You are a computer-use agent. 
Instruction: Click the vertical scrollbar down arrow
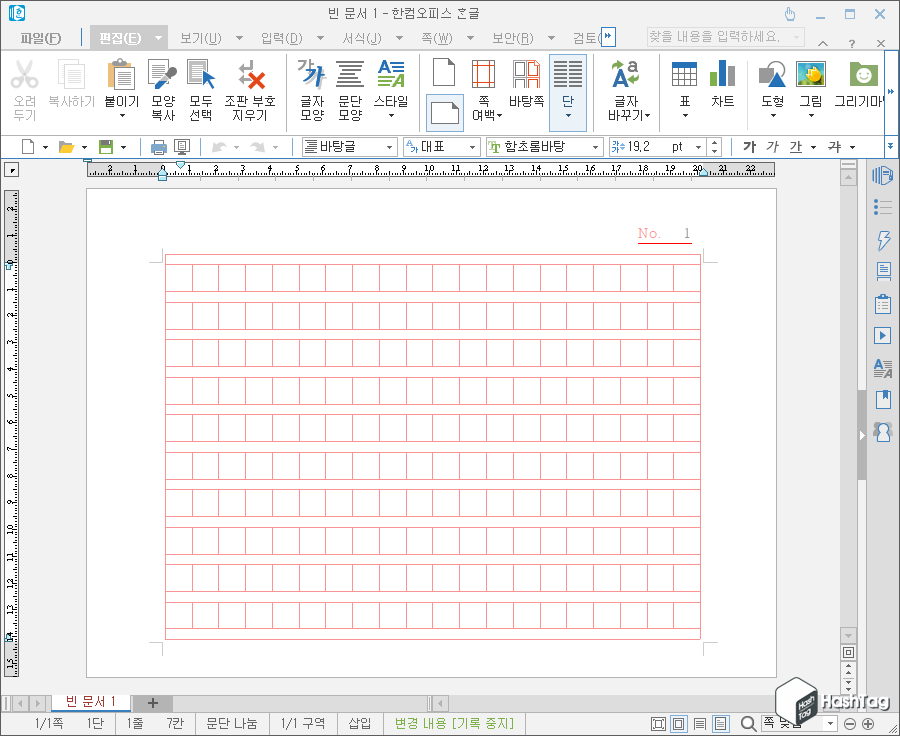click(848, 636)
